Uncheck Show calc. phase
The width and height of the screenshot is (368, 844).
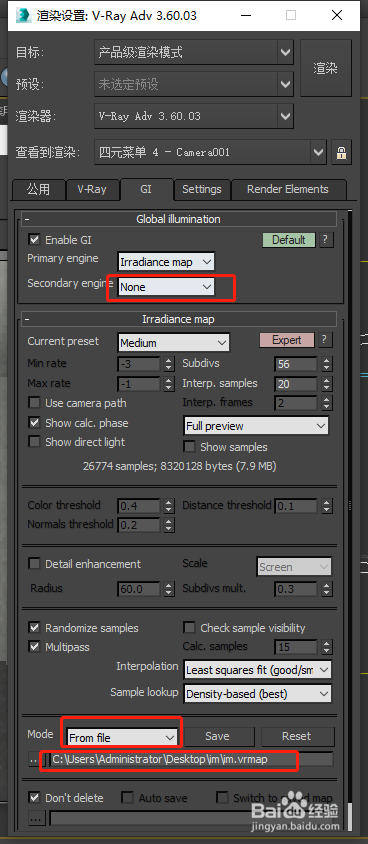pos(34,423)
